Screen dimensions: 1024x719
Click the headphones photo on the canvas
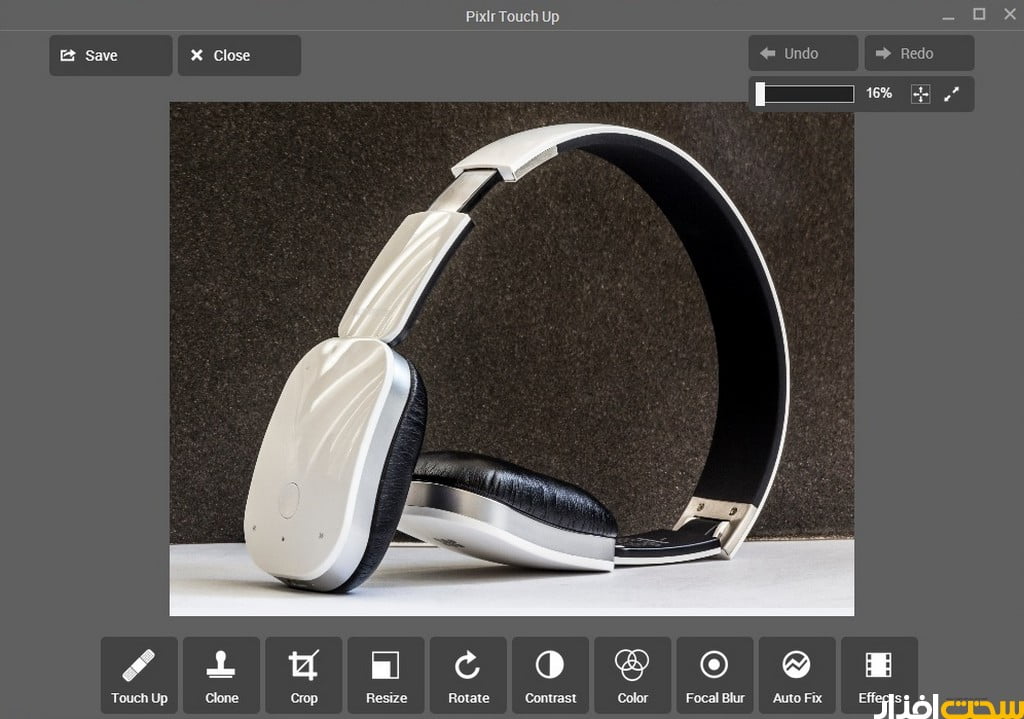click(x=511, y=358)
